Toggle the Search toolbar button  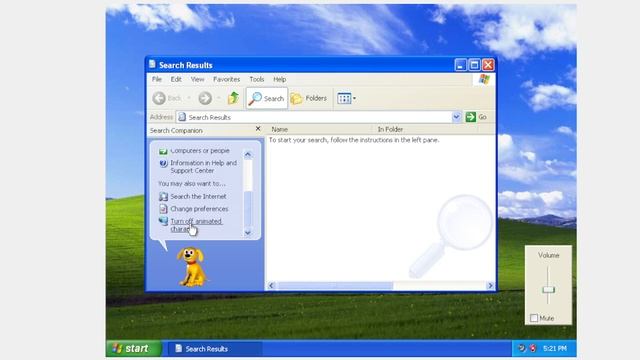pos(267,98)
